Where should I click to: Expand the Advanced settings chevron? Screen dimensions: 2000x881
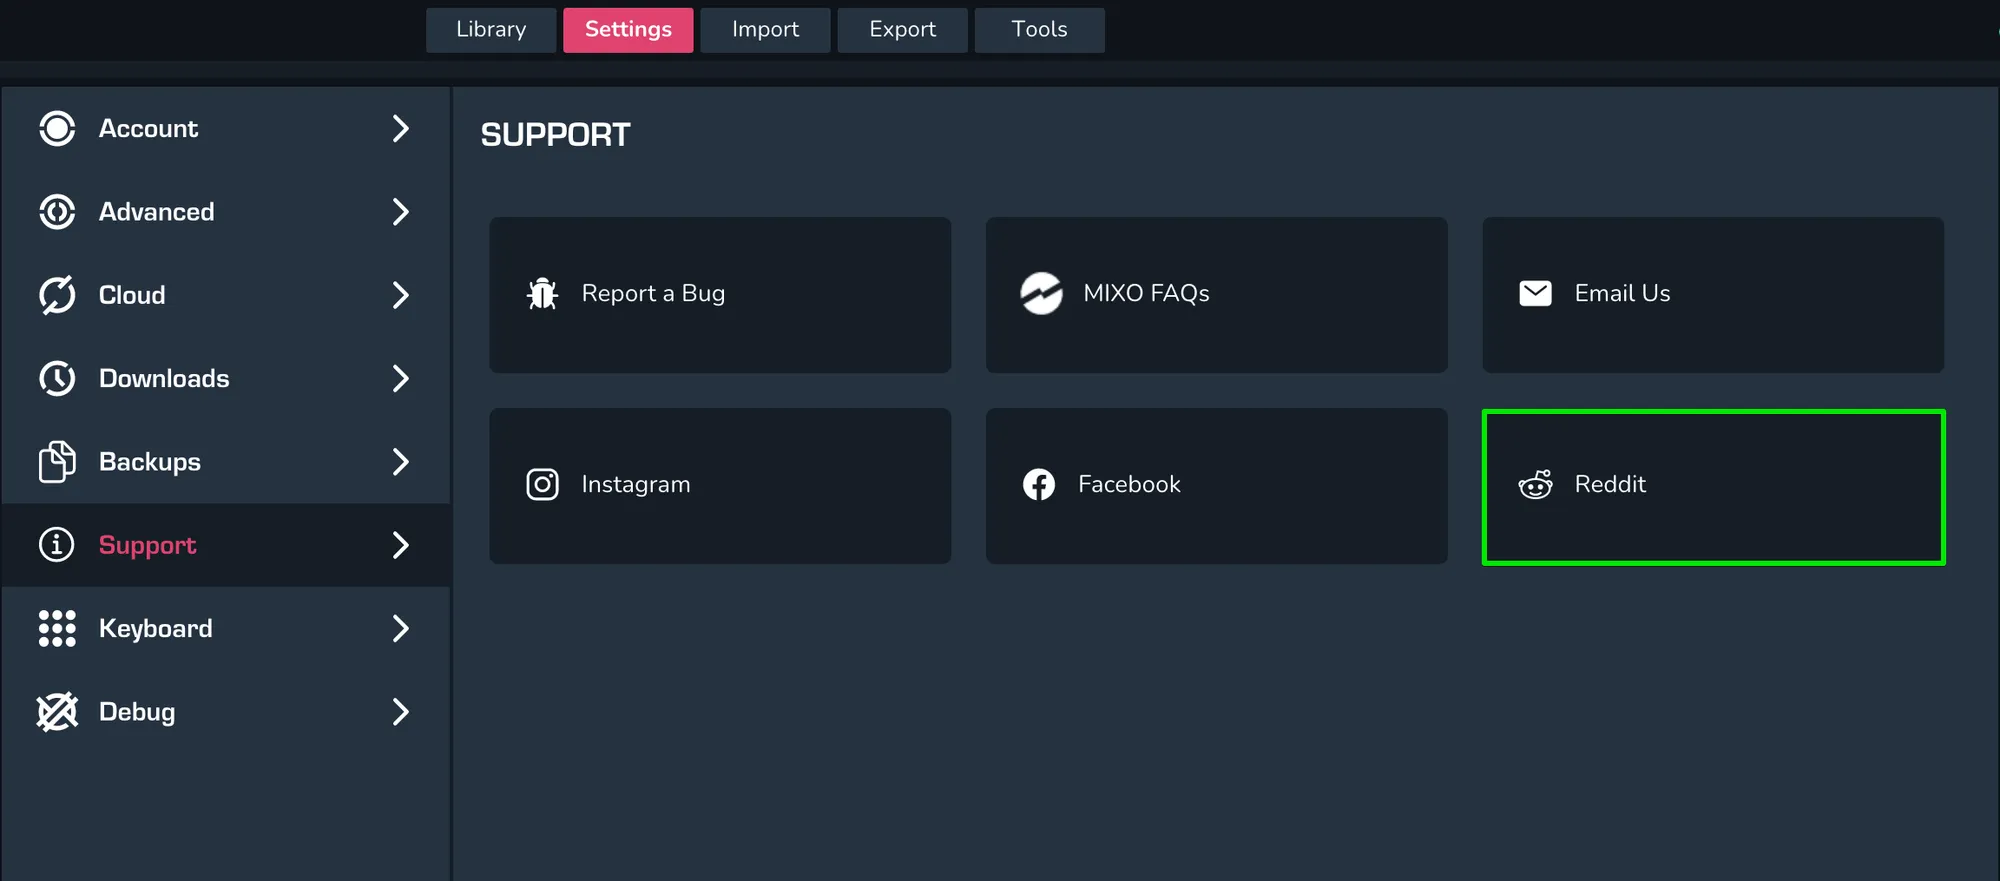coord(400,212)
